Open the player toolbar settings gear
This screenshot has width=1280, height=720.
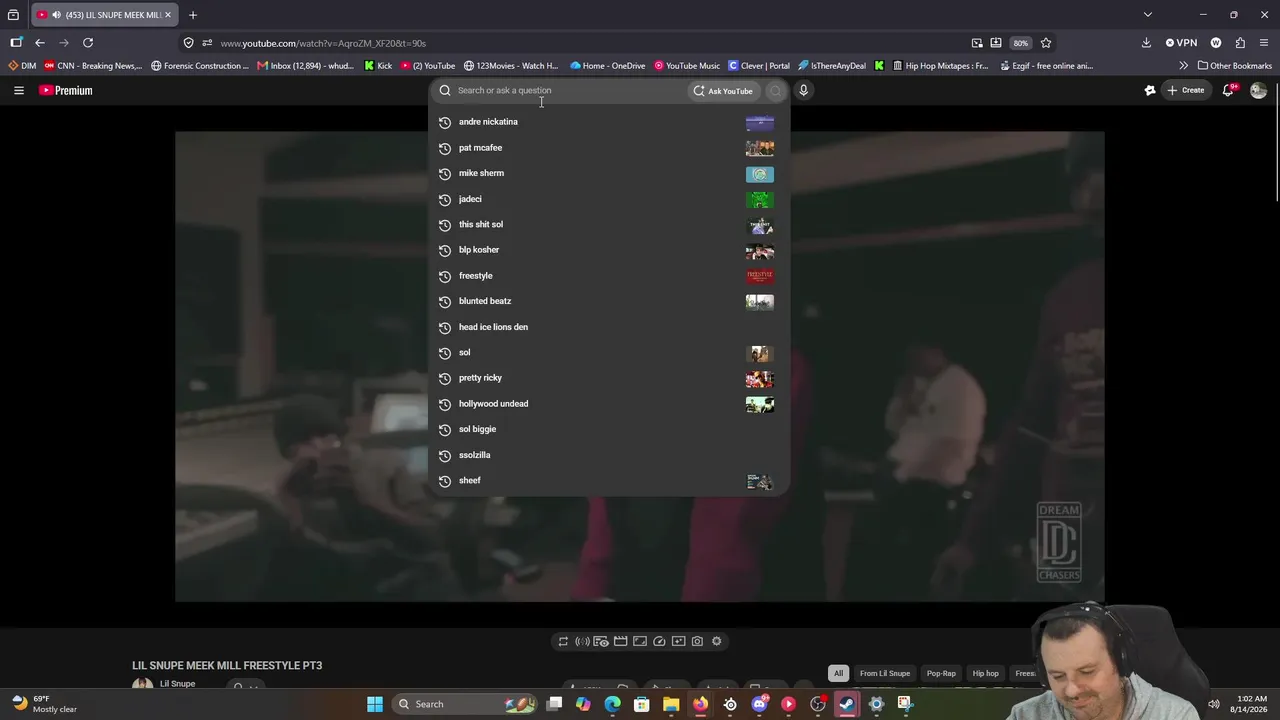tap(717, 641)
